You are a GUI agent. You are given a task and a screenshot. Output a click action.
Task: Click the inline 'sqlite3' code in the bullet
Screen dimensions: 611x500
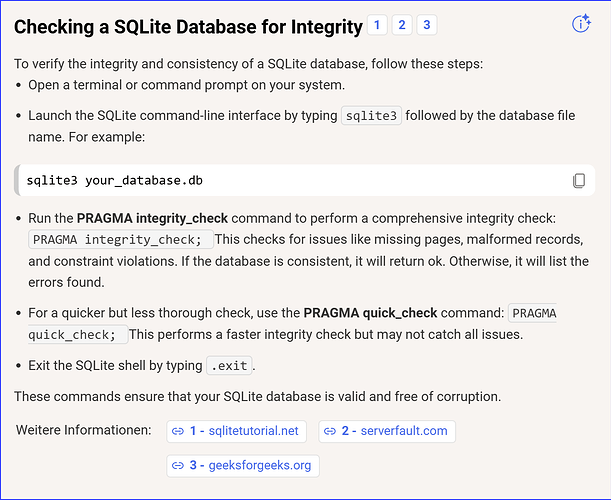[x=371, y=116]
